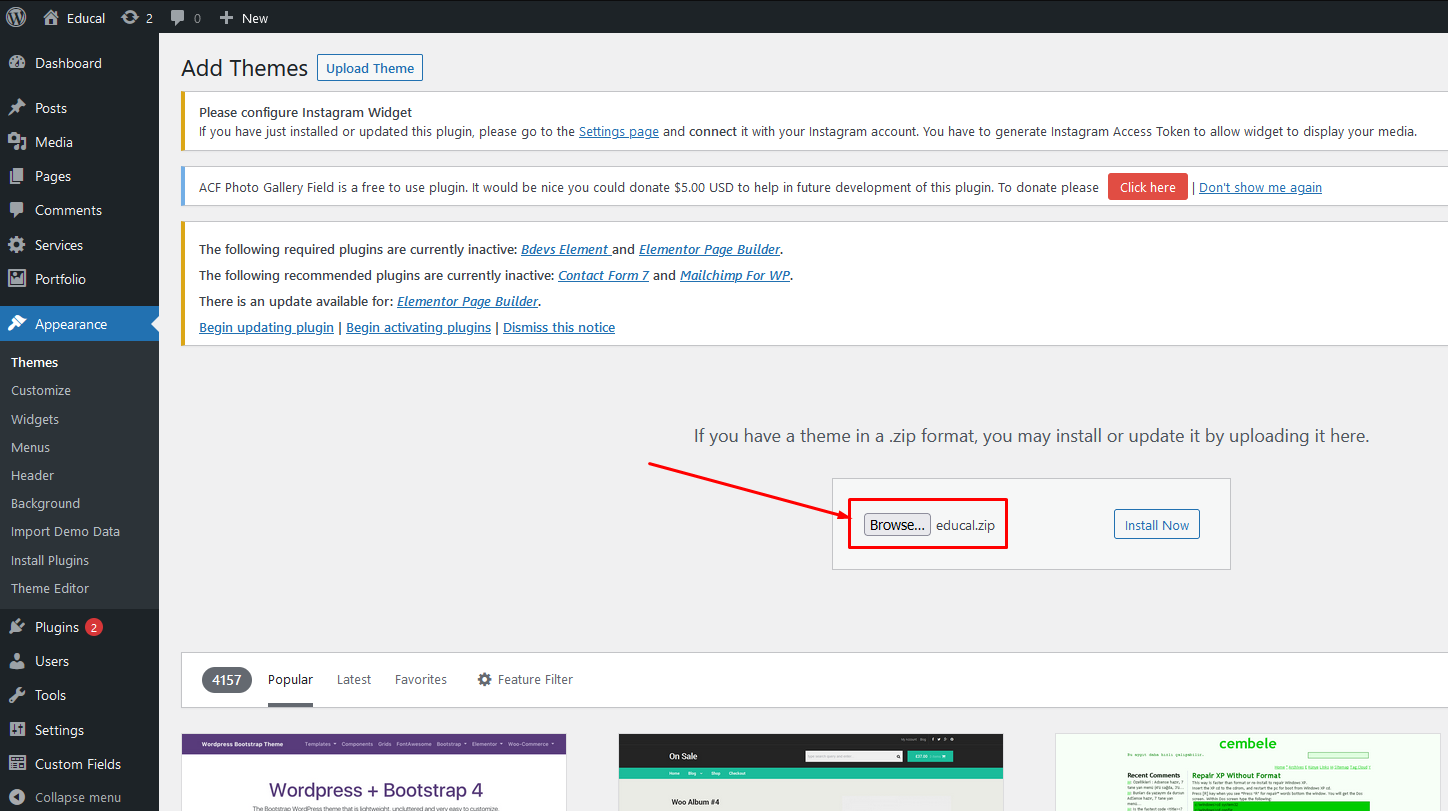This screenshot has width=1448, height=811.
Task: Open the Bdevs Element link
Action: [565, 249]
